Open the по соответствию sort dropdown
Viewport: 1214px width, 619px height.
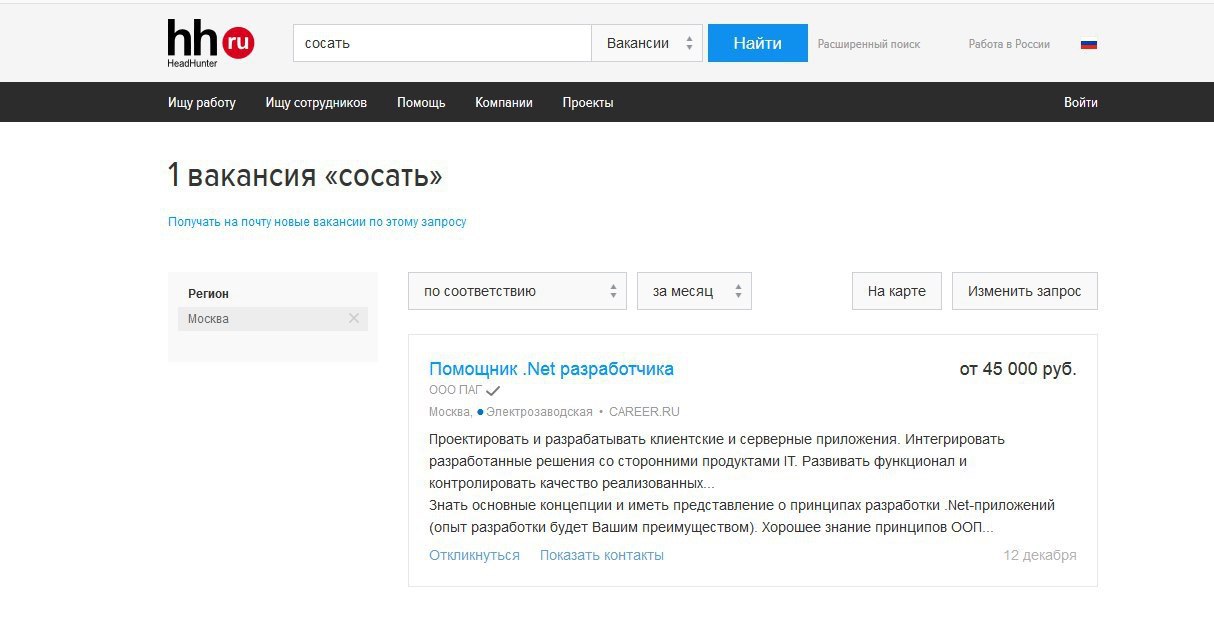(x=517, y=291)
